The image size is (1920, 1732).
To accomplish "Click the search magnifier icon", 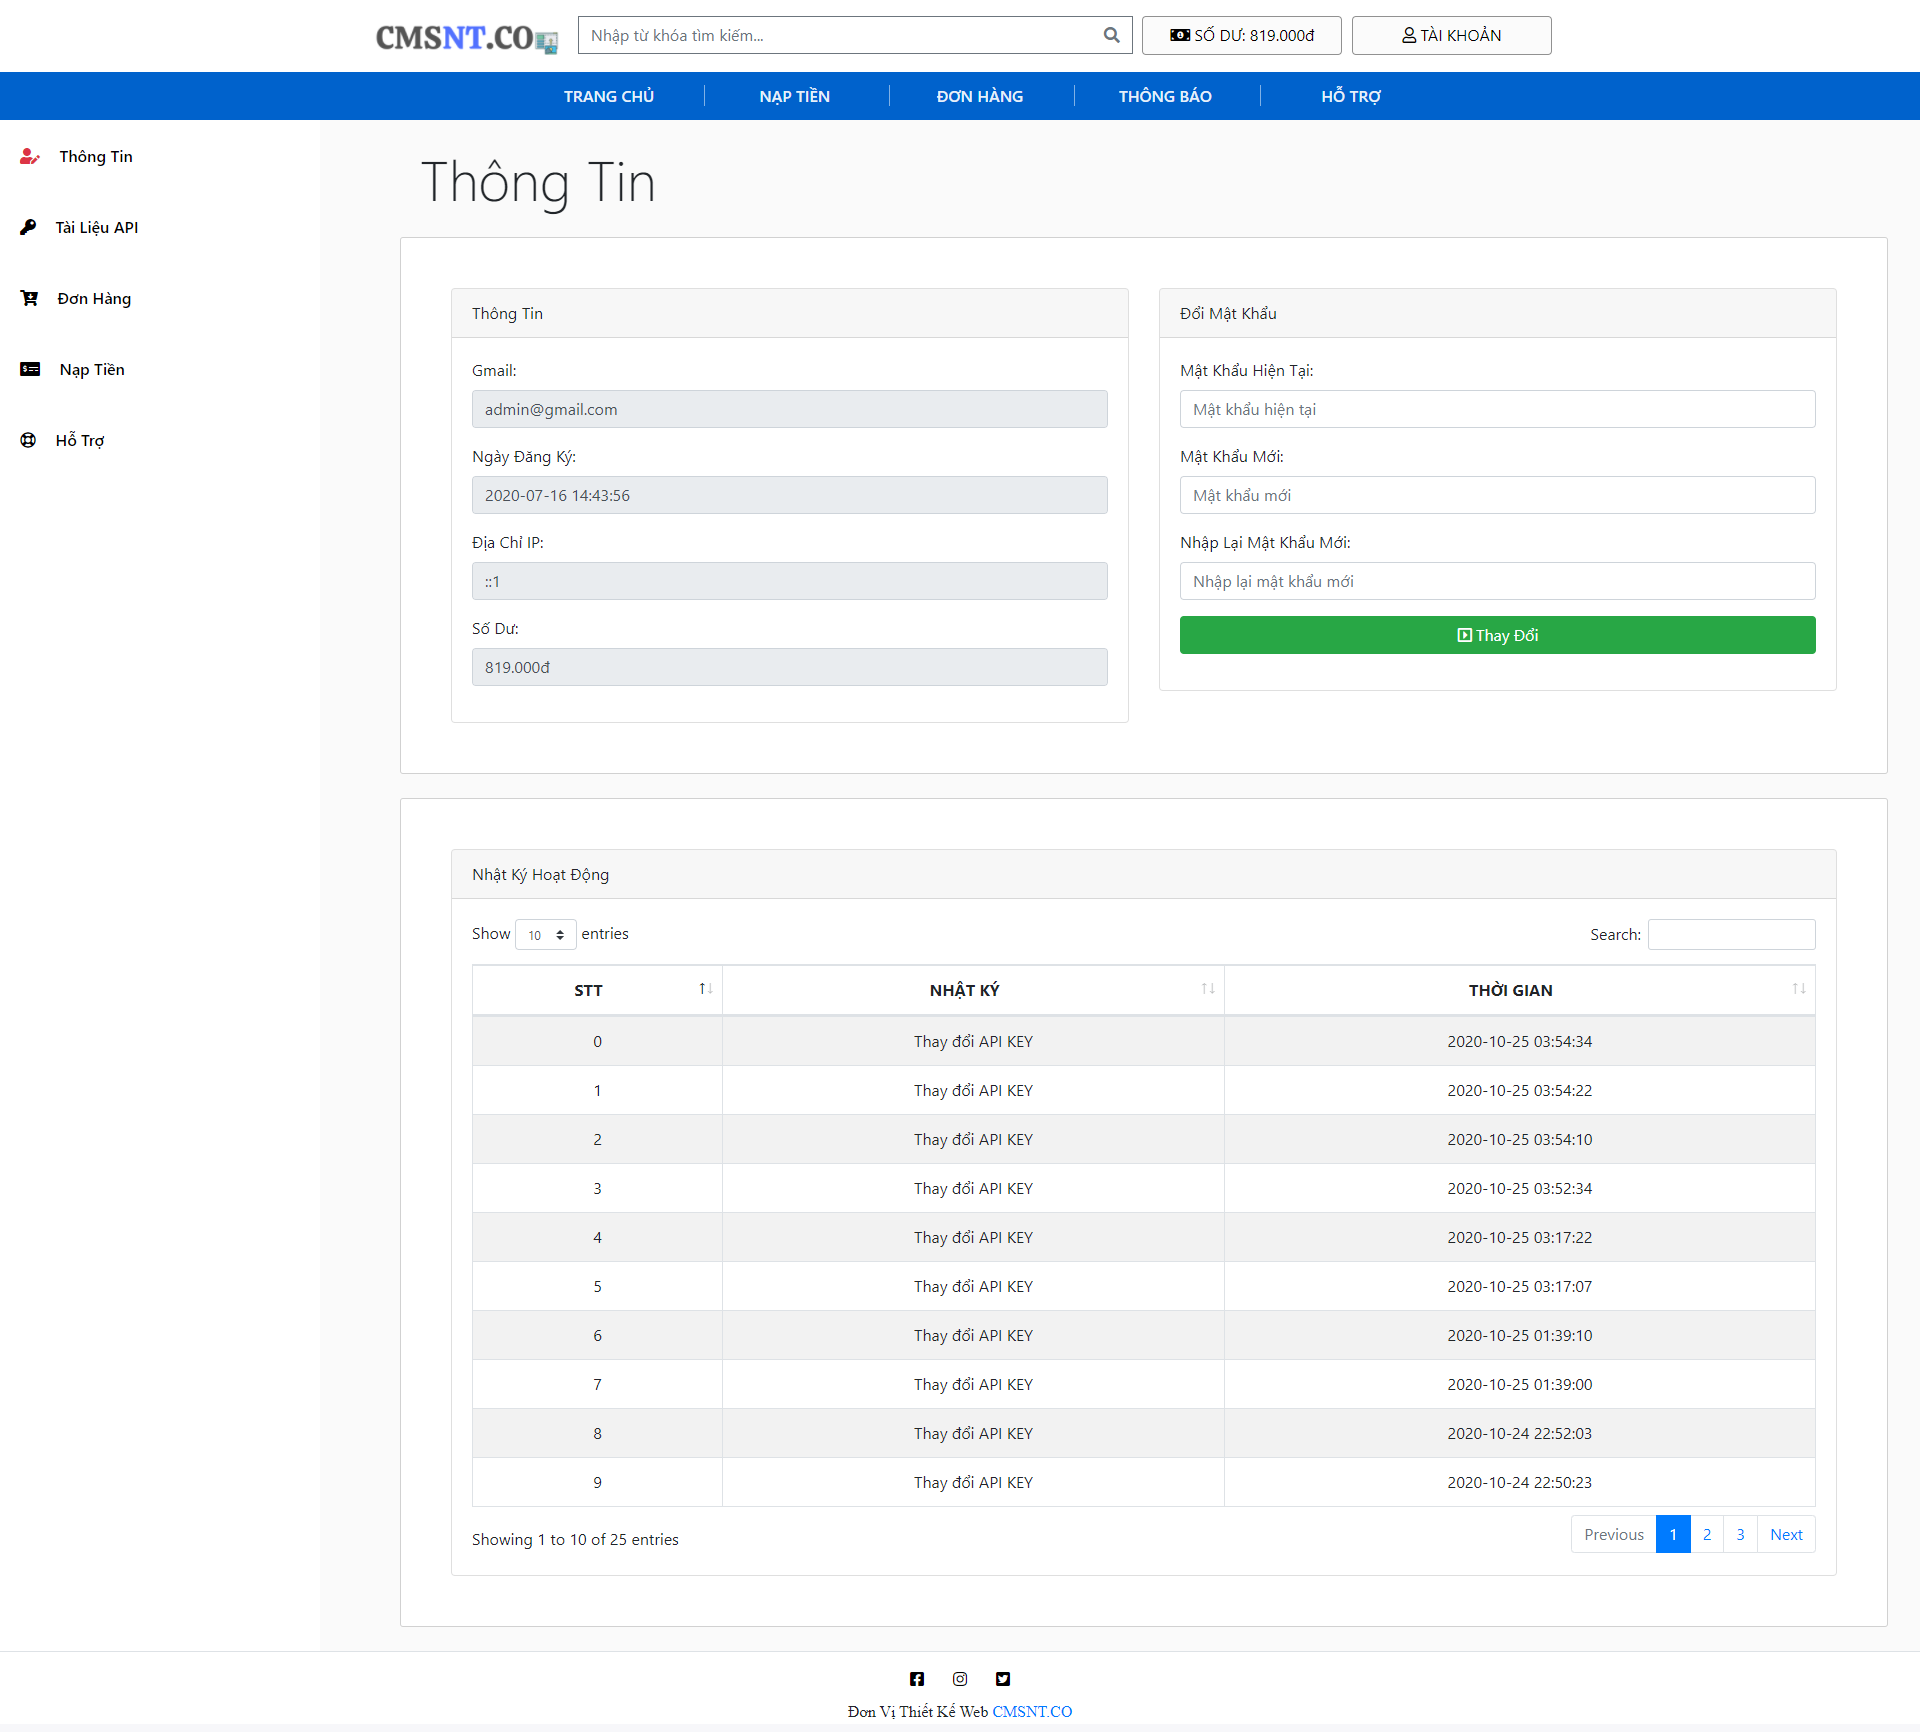I will point(1111,35).
